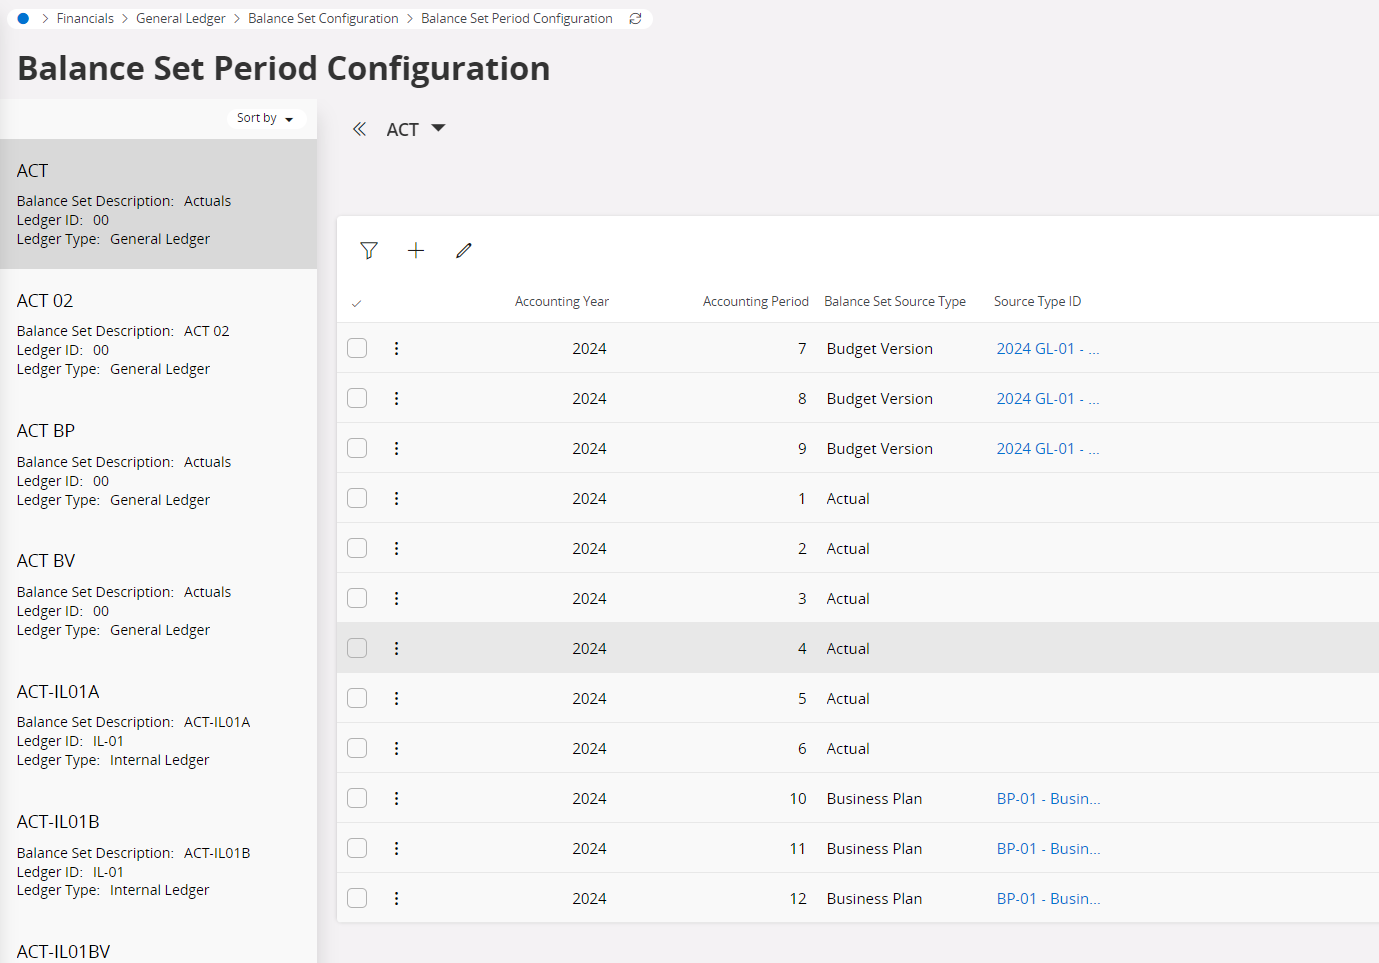
Task: Go to Balance Set Configuration via breadcrumb
Action: click(323, 18)
